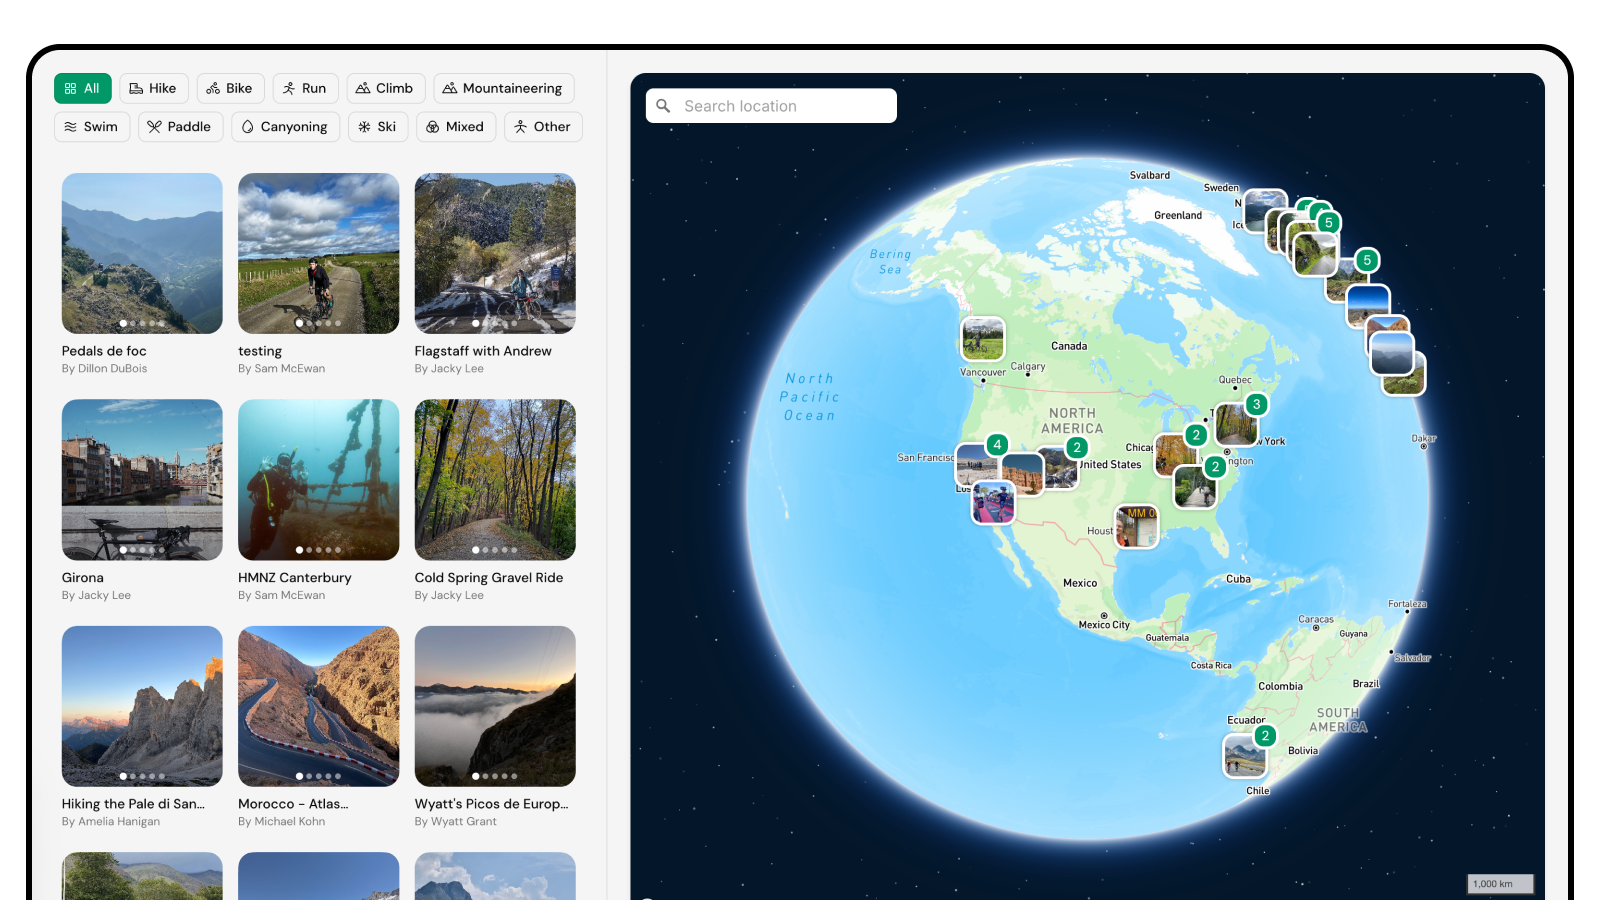This screenshot has width=1600, height=900.
Task: Click the HMNZ Canterbury title
Action: [x=295, y=578]
